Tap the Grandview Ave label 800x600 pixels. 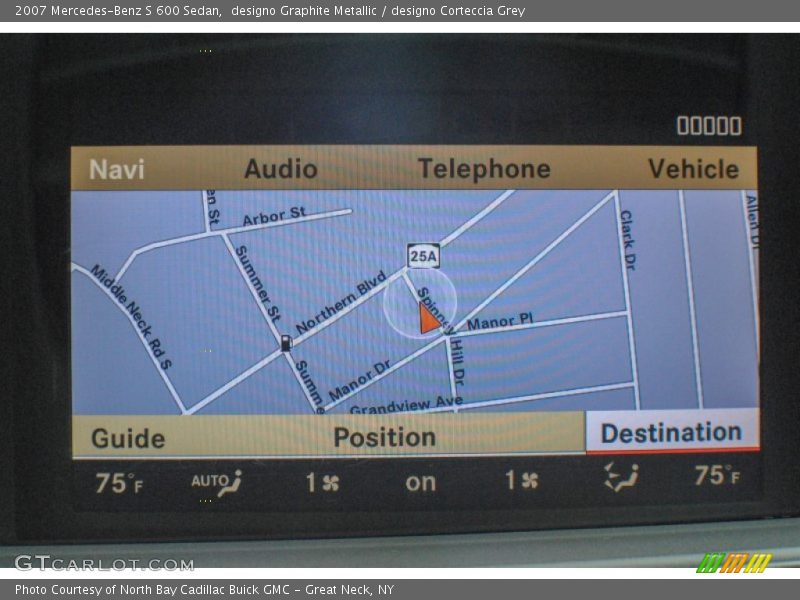407,405
